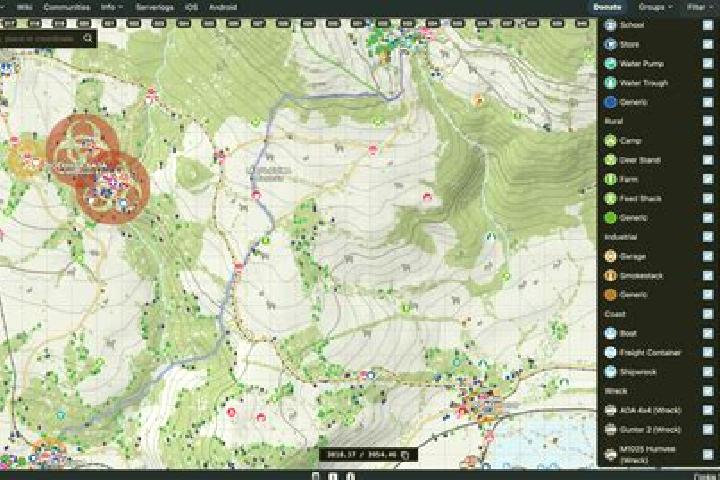Screen dimensions: 720x480
Task: Click the orange Generic industrial color marker
Action: [x=610, y=295]
